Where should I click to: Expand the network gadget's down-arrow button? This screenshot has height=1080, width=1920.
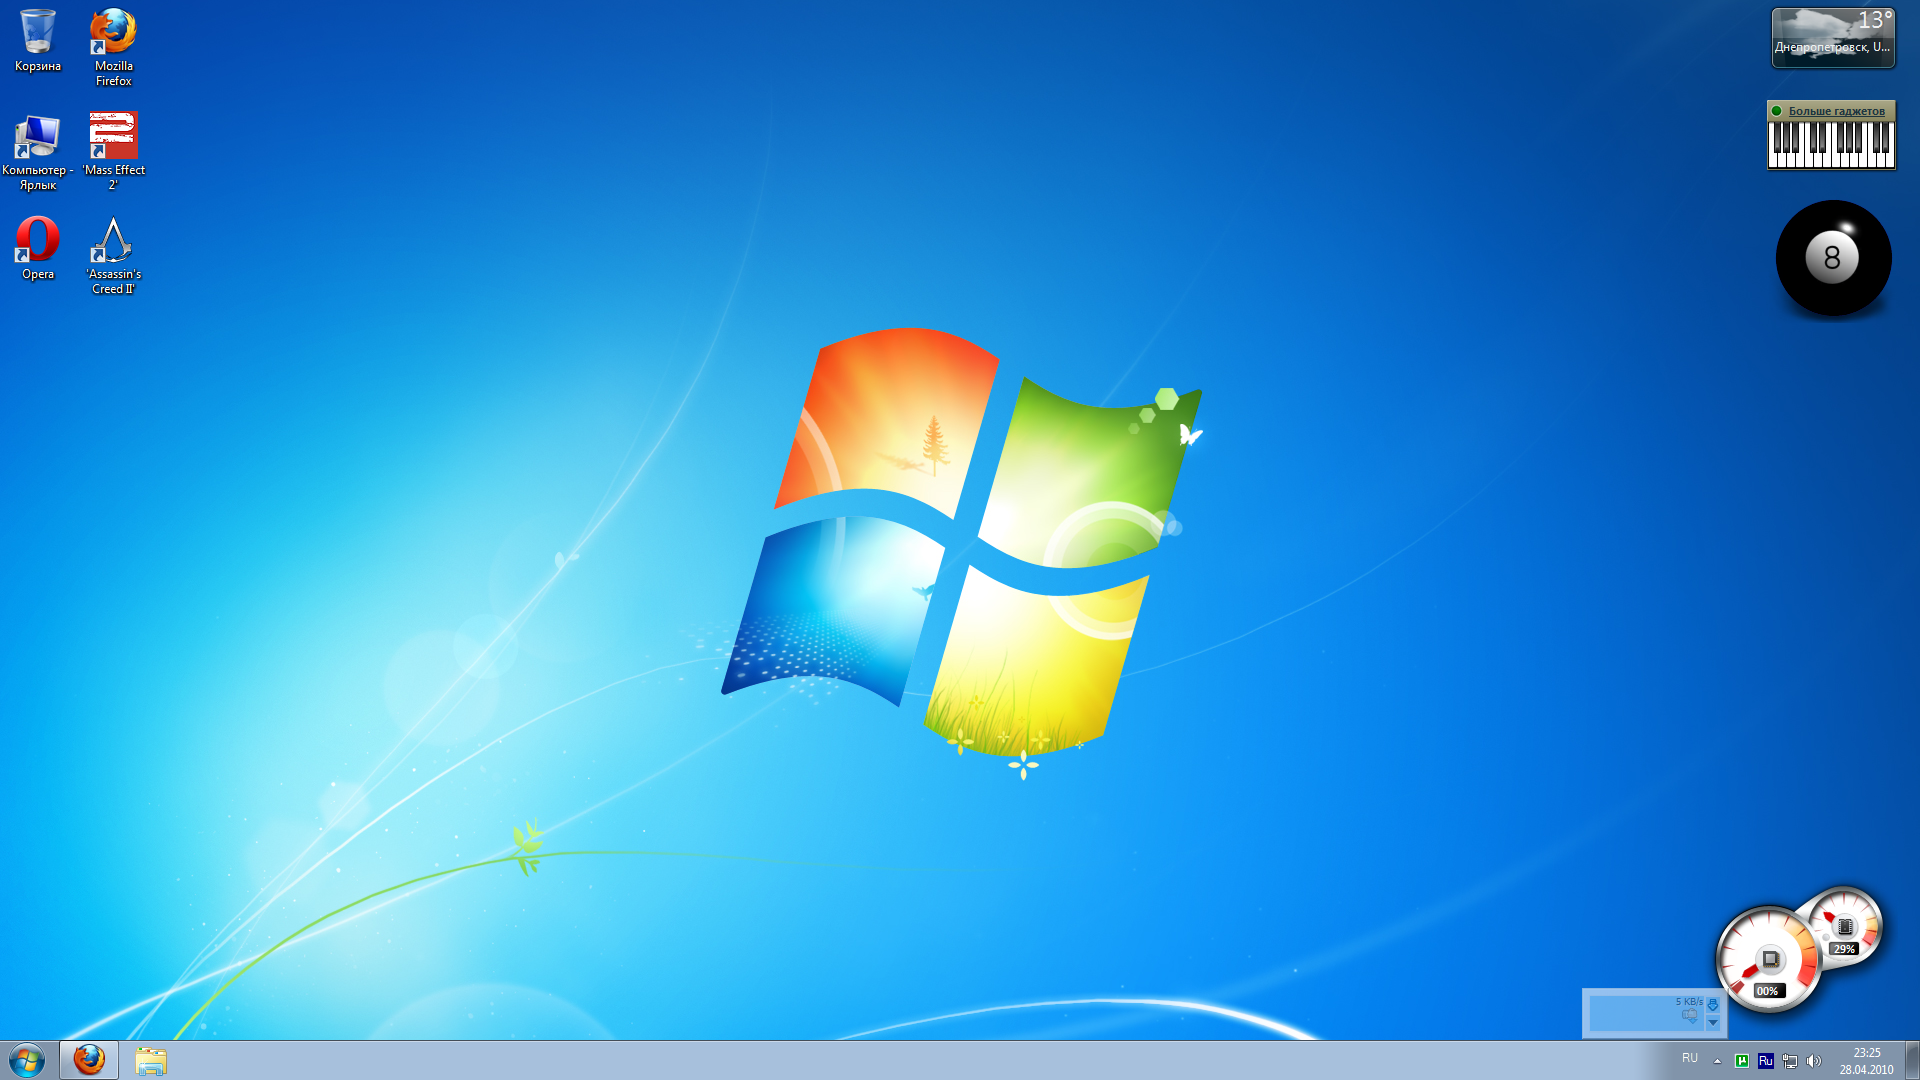coord(1713,1023)
